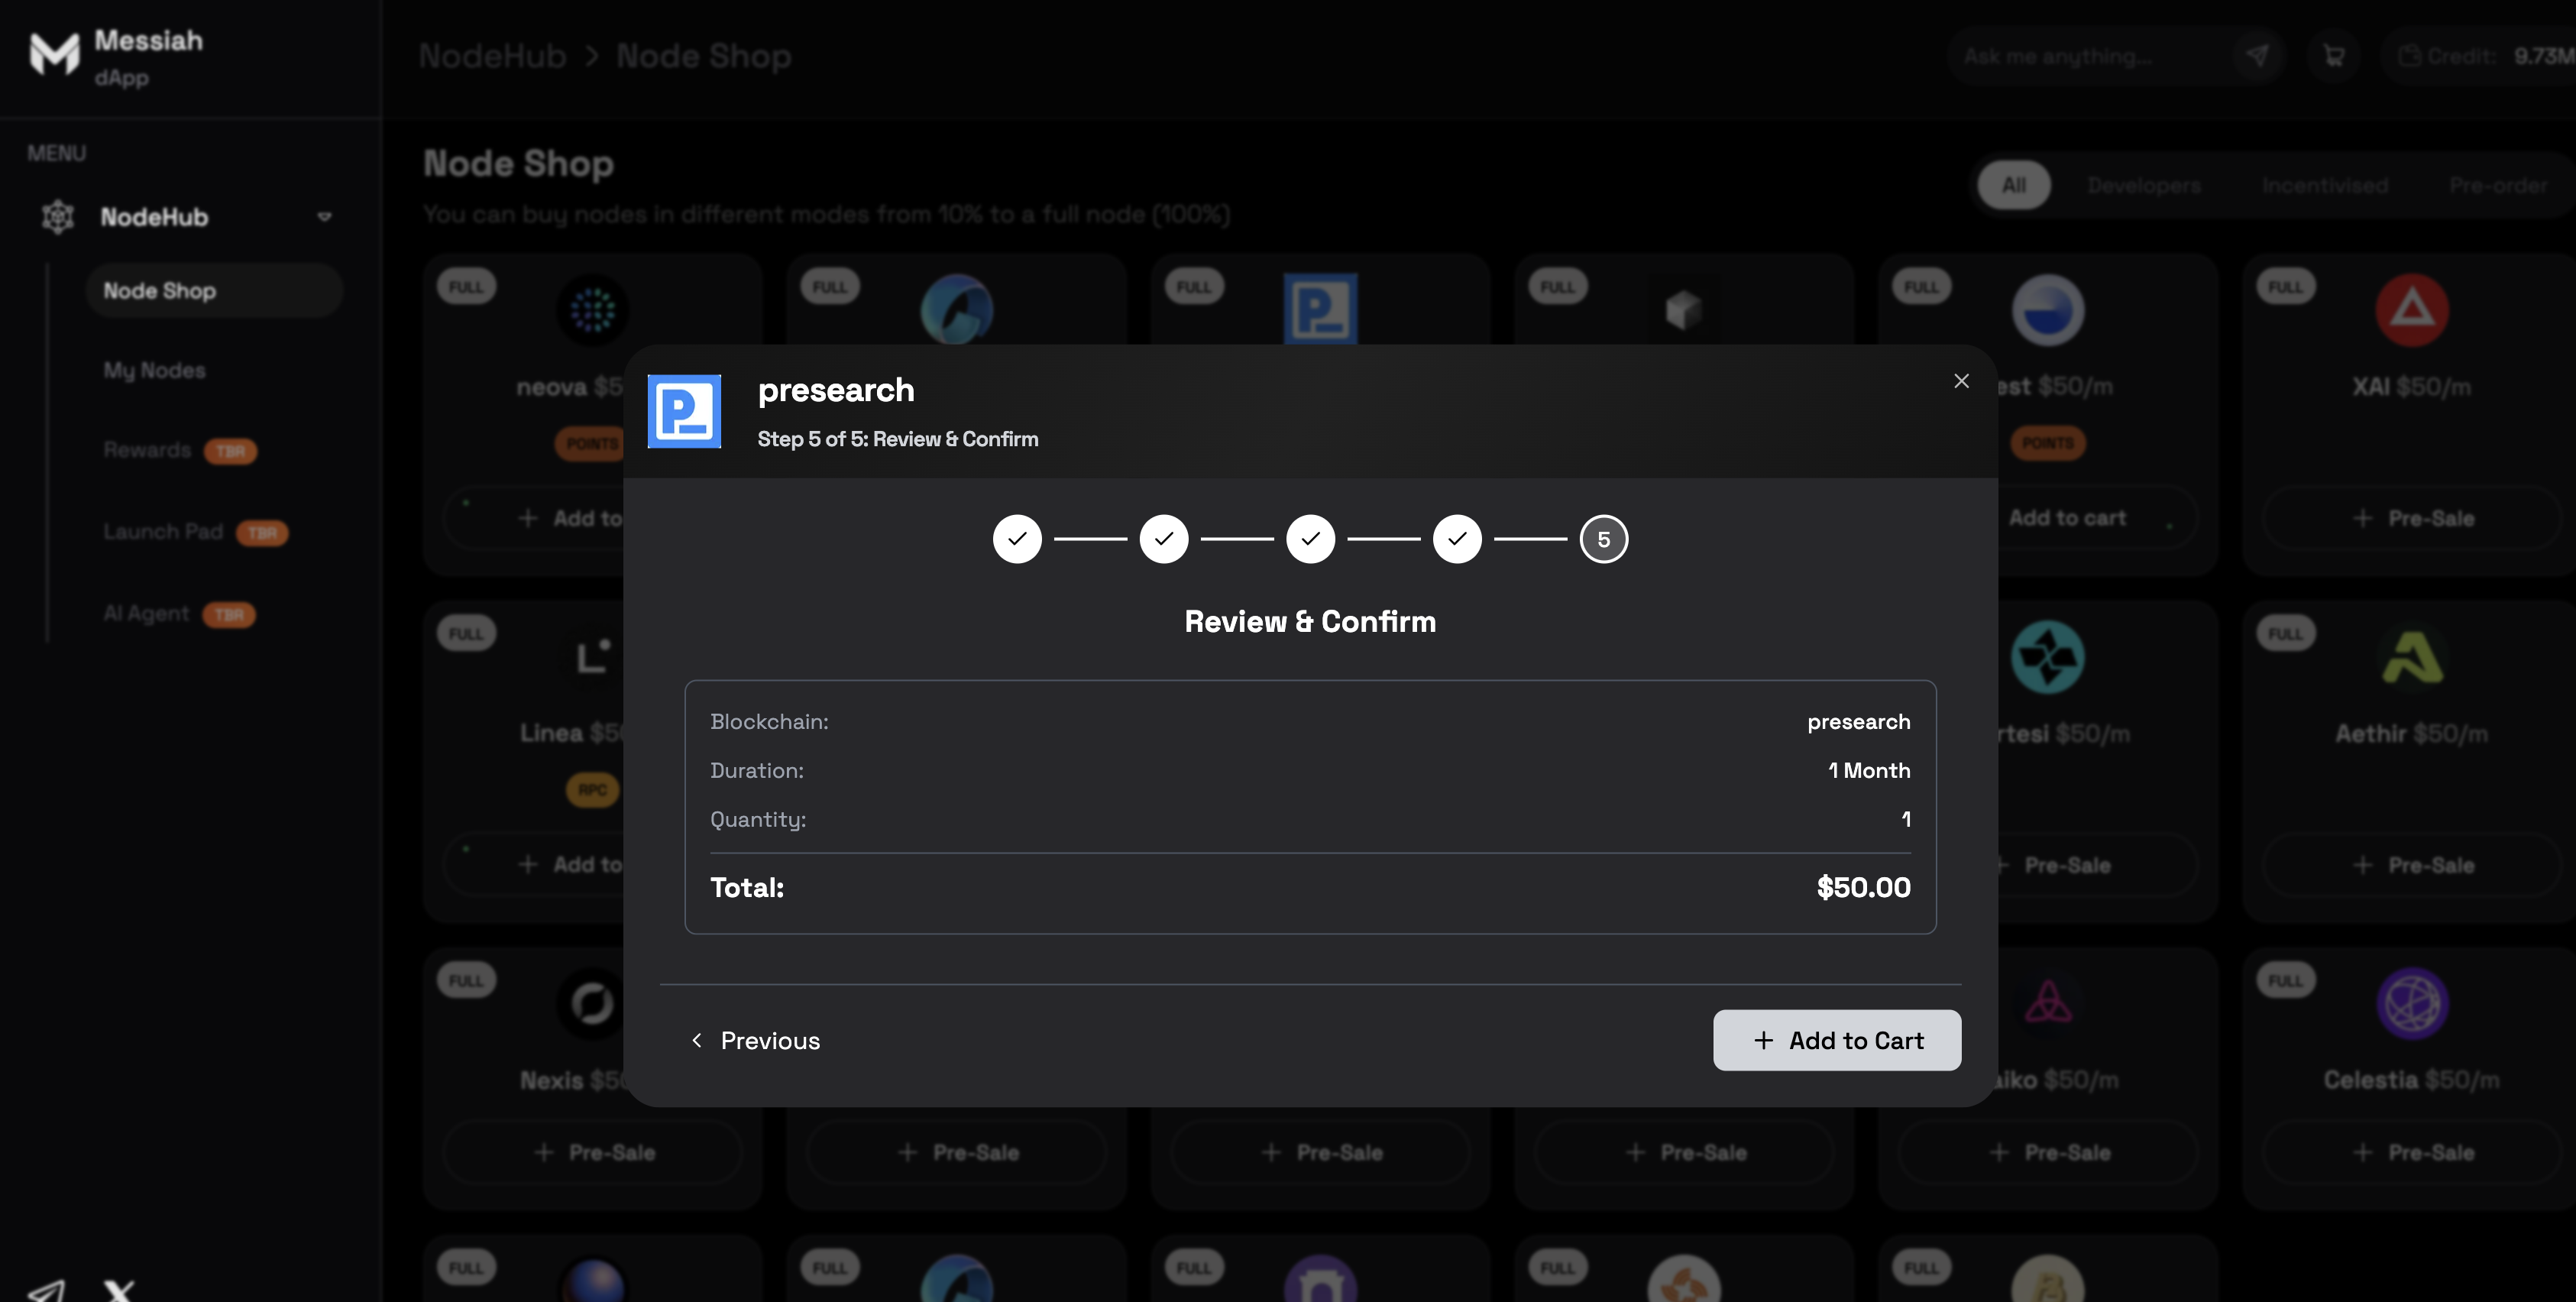Click the POINTS badge on the neova card

591,443
